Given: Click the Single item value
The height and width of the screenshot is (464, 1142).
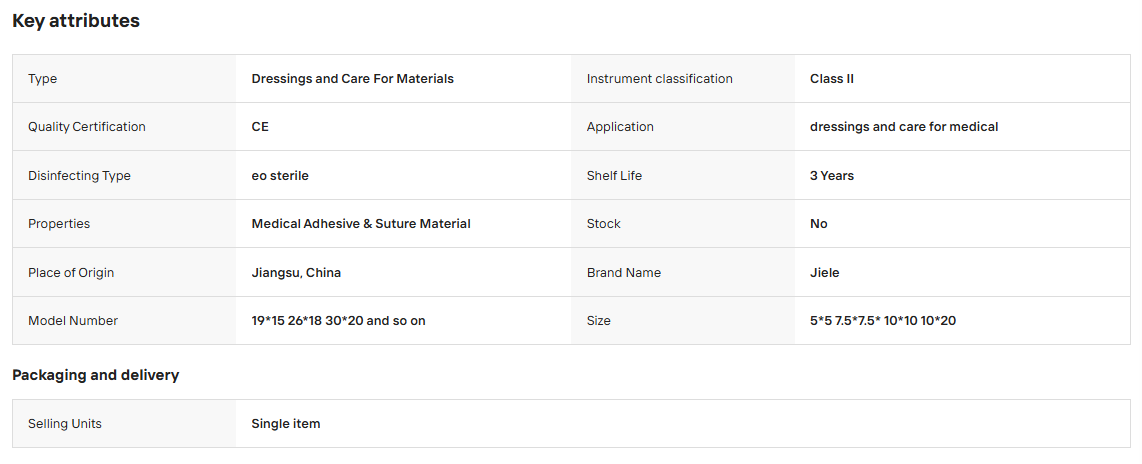Looking at the screenshot, I should point(286,424).
